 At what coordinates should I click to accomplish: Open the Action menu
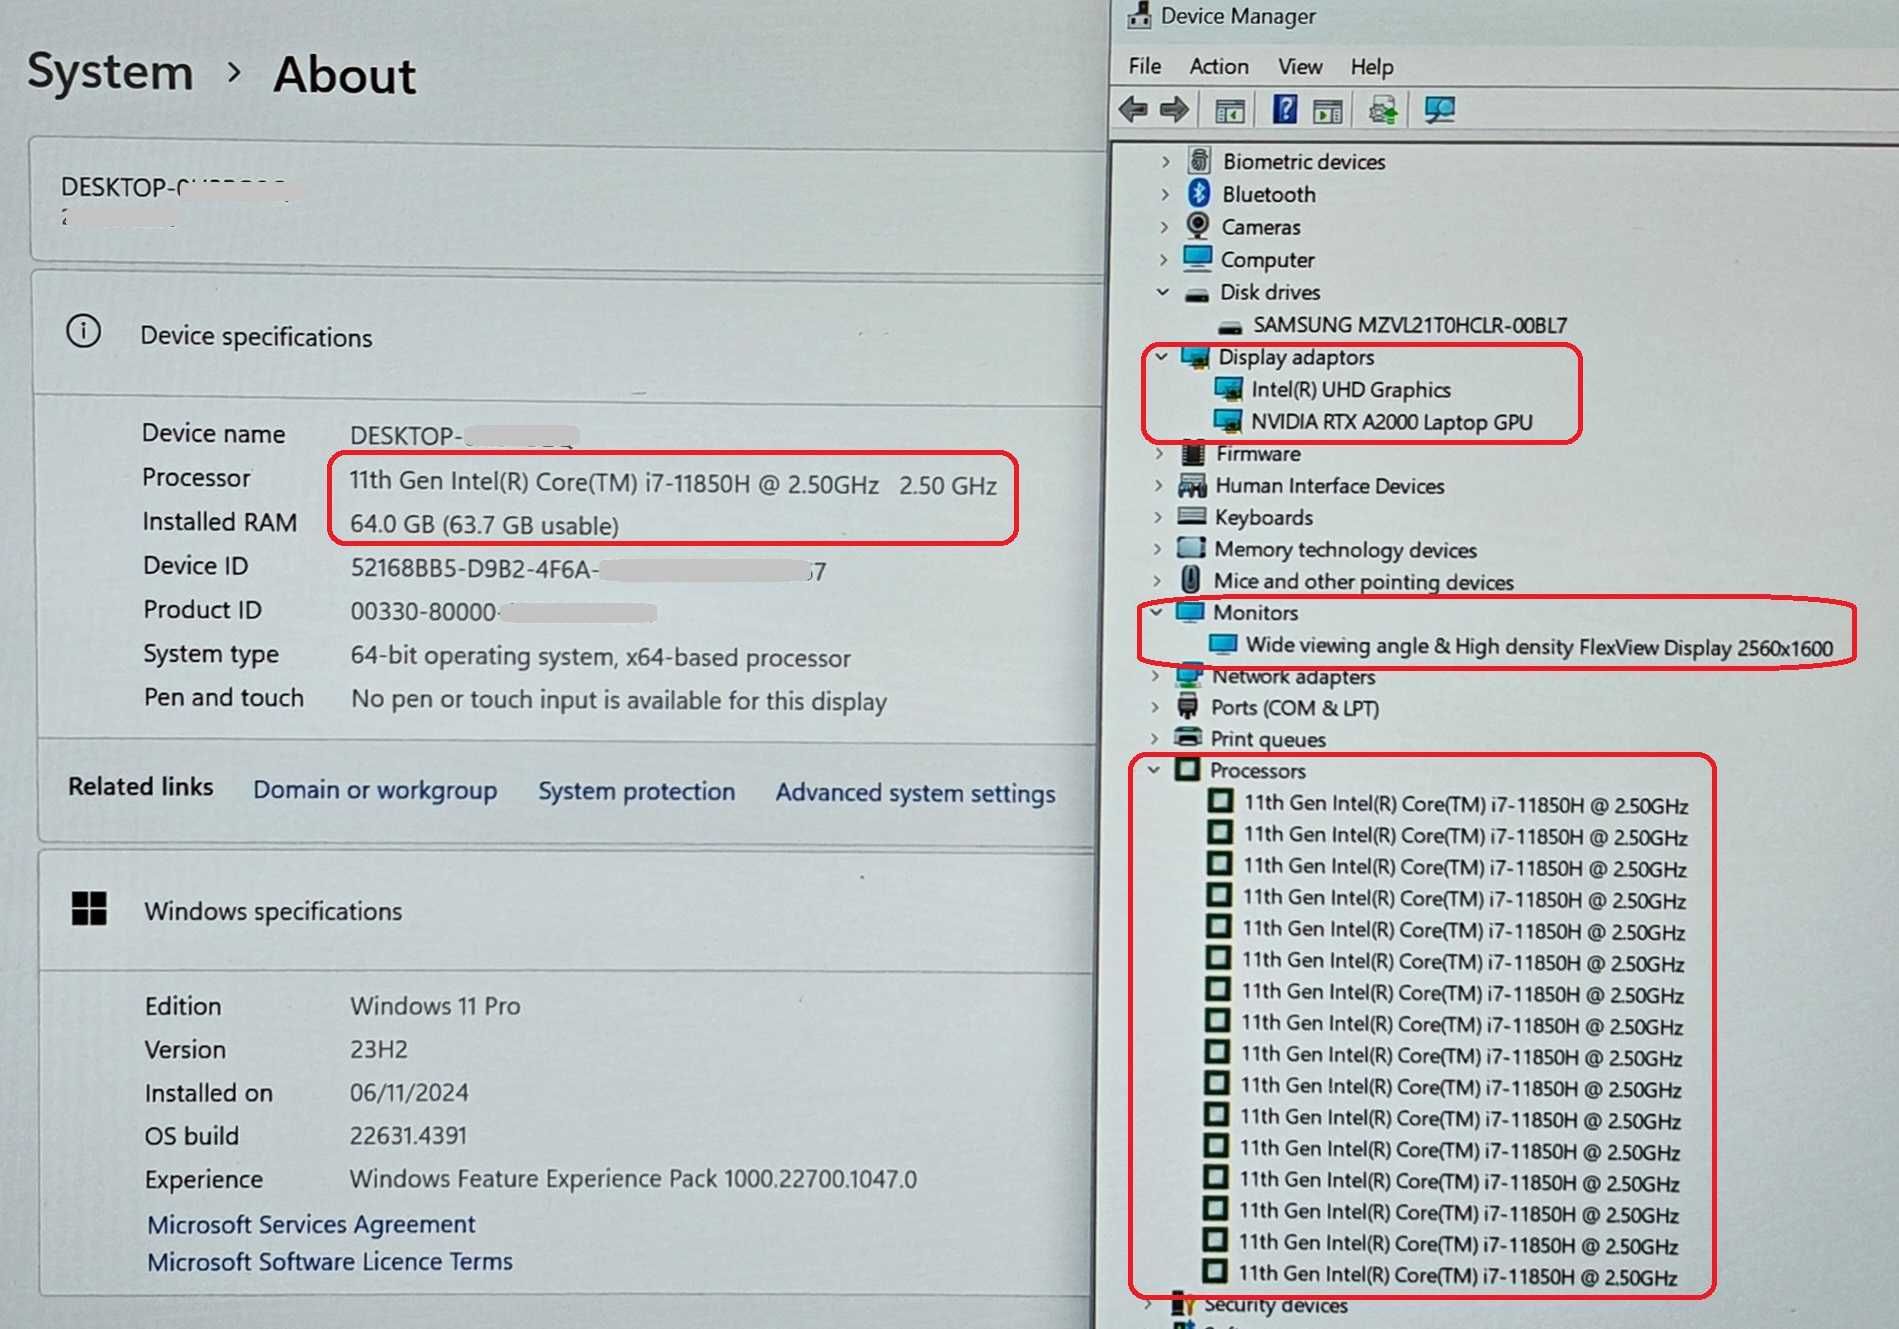1219,66
